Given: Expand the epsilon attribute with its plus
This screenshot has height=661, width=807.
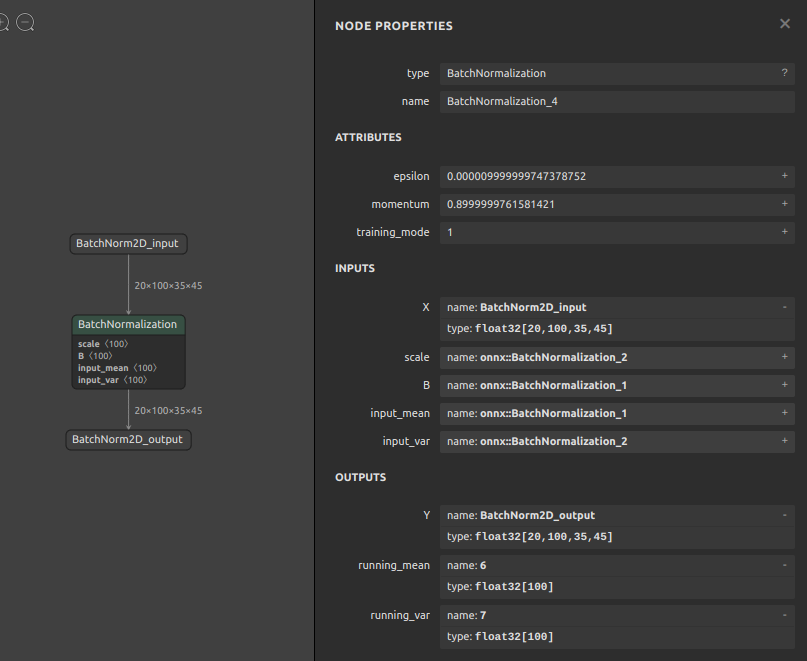Looking at the screenshot, I should coord(784,176).
